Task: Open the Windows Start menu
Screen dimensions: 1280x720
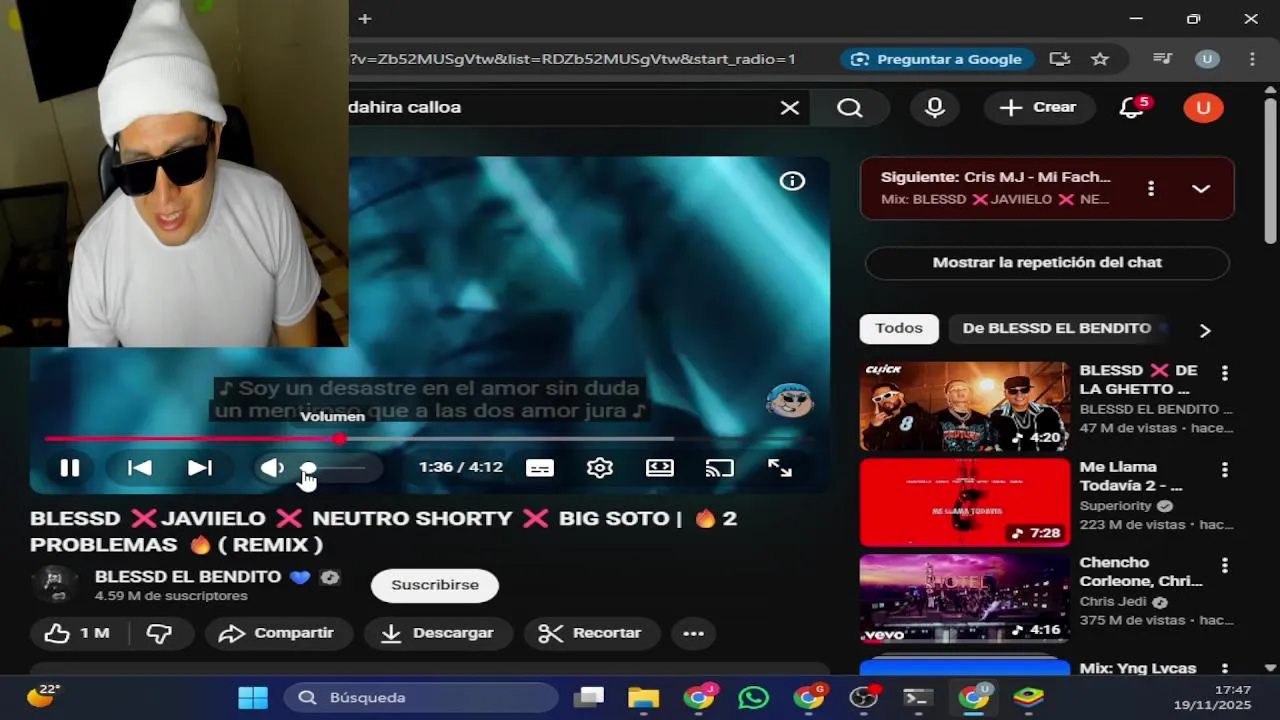Action: 253,697
